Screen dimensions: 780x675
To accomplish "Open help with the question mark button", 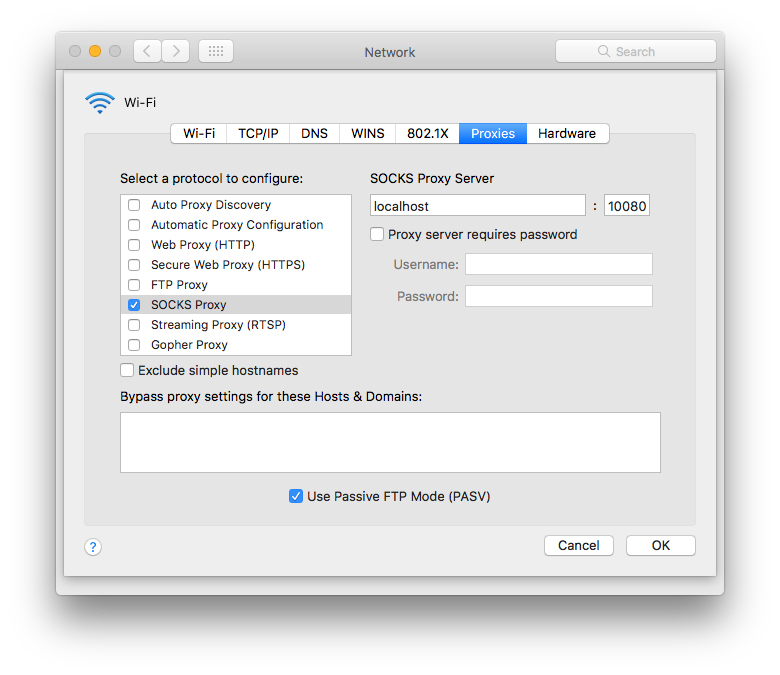I will point(93,547).
